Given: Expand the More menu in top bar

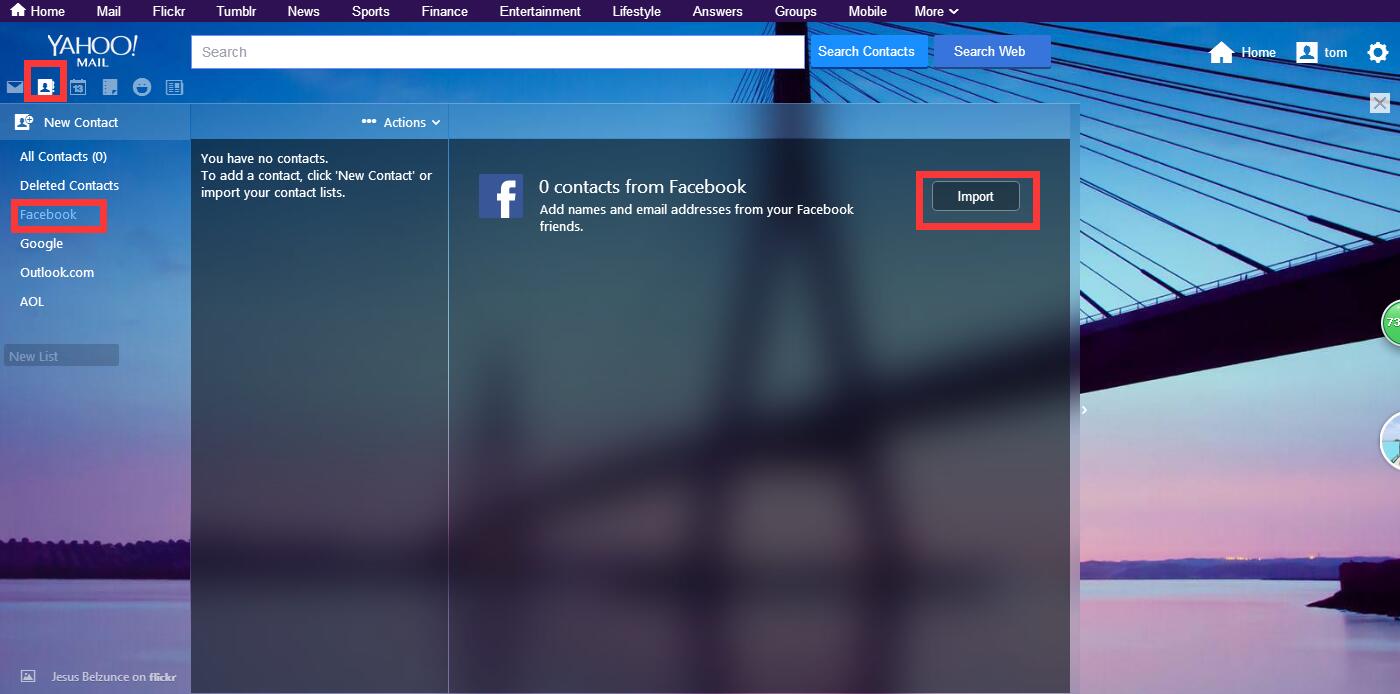Looking at the screenshot, I should [936, 11].
